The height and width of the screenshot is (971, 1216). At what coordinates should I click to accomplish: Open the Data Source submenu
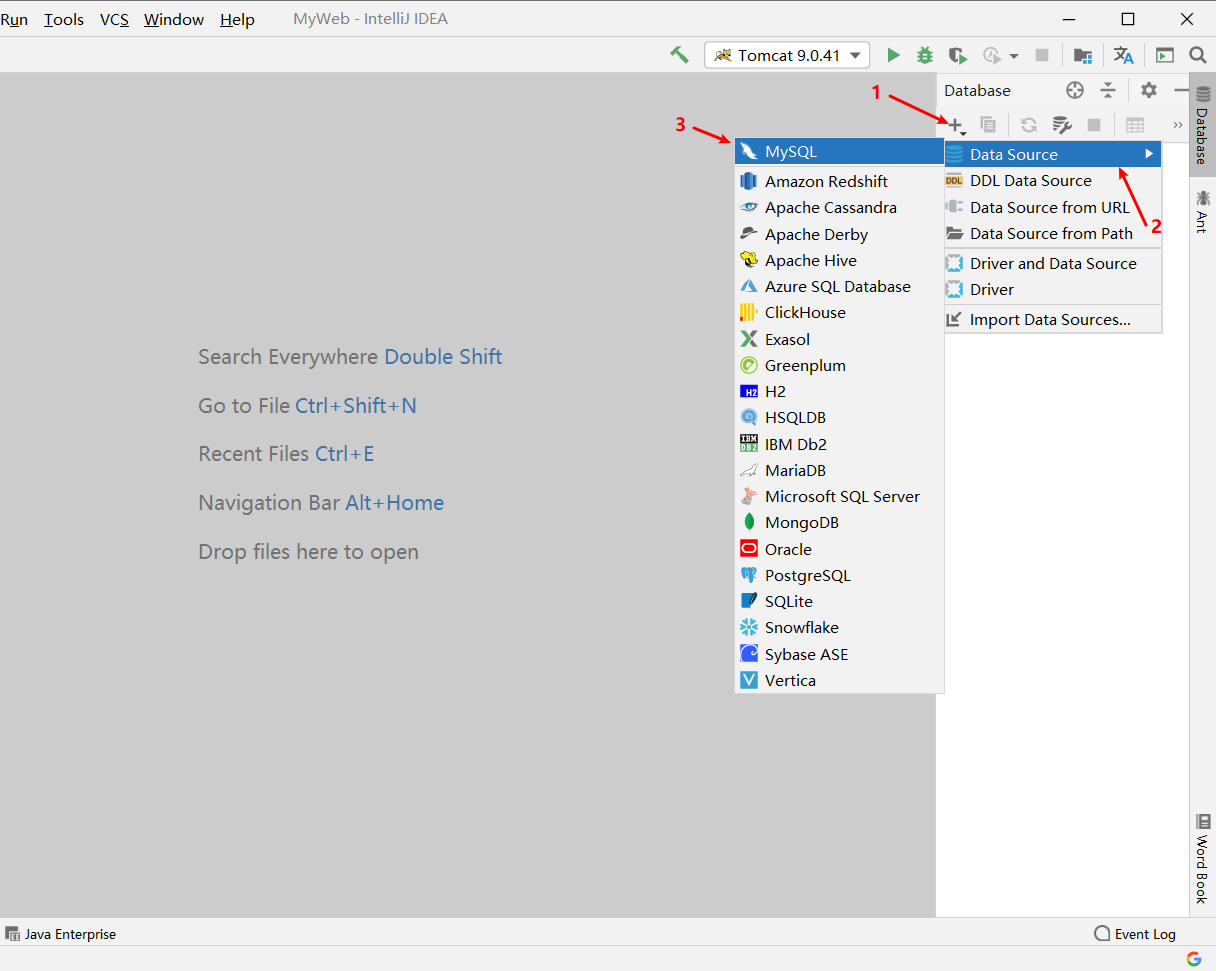pos(1053,154)
